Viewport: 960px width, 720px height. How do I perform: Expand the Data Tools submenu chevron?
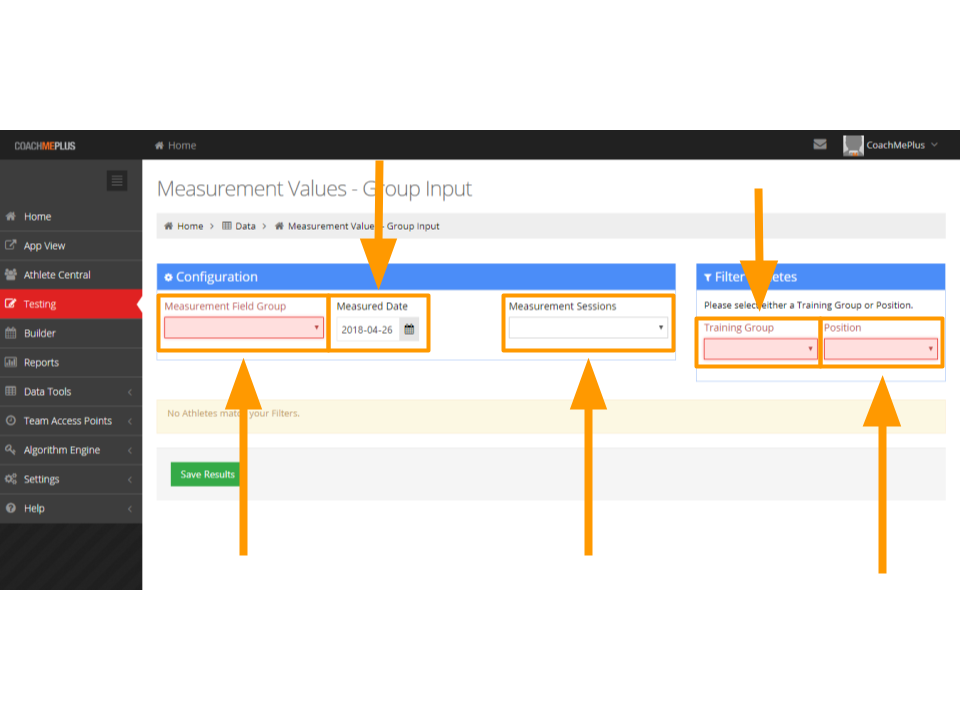pos(130,392)
